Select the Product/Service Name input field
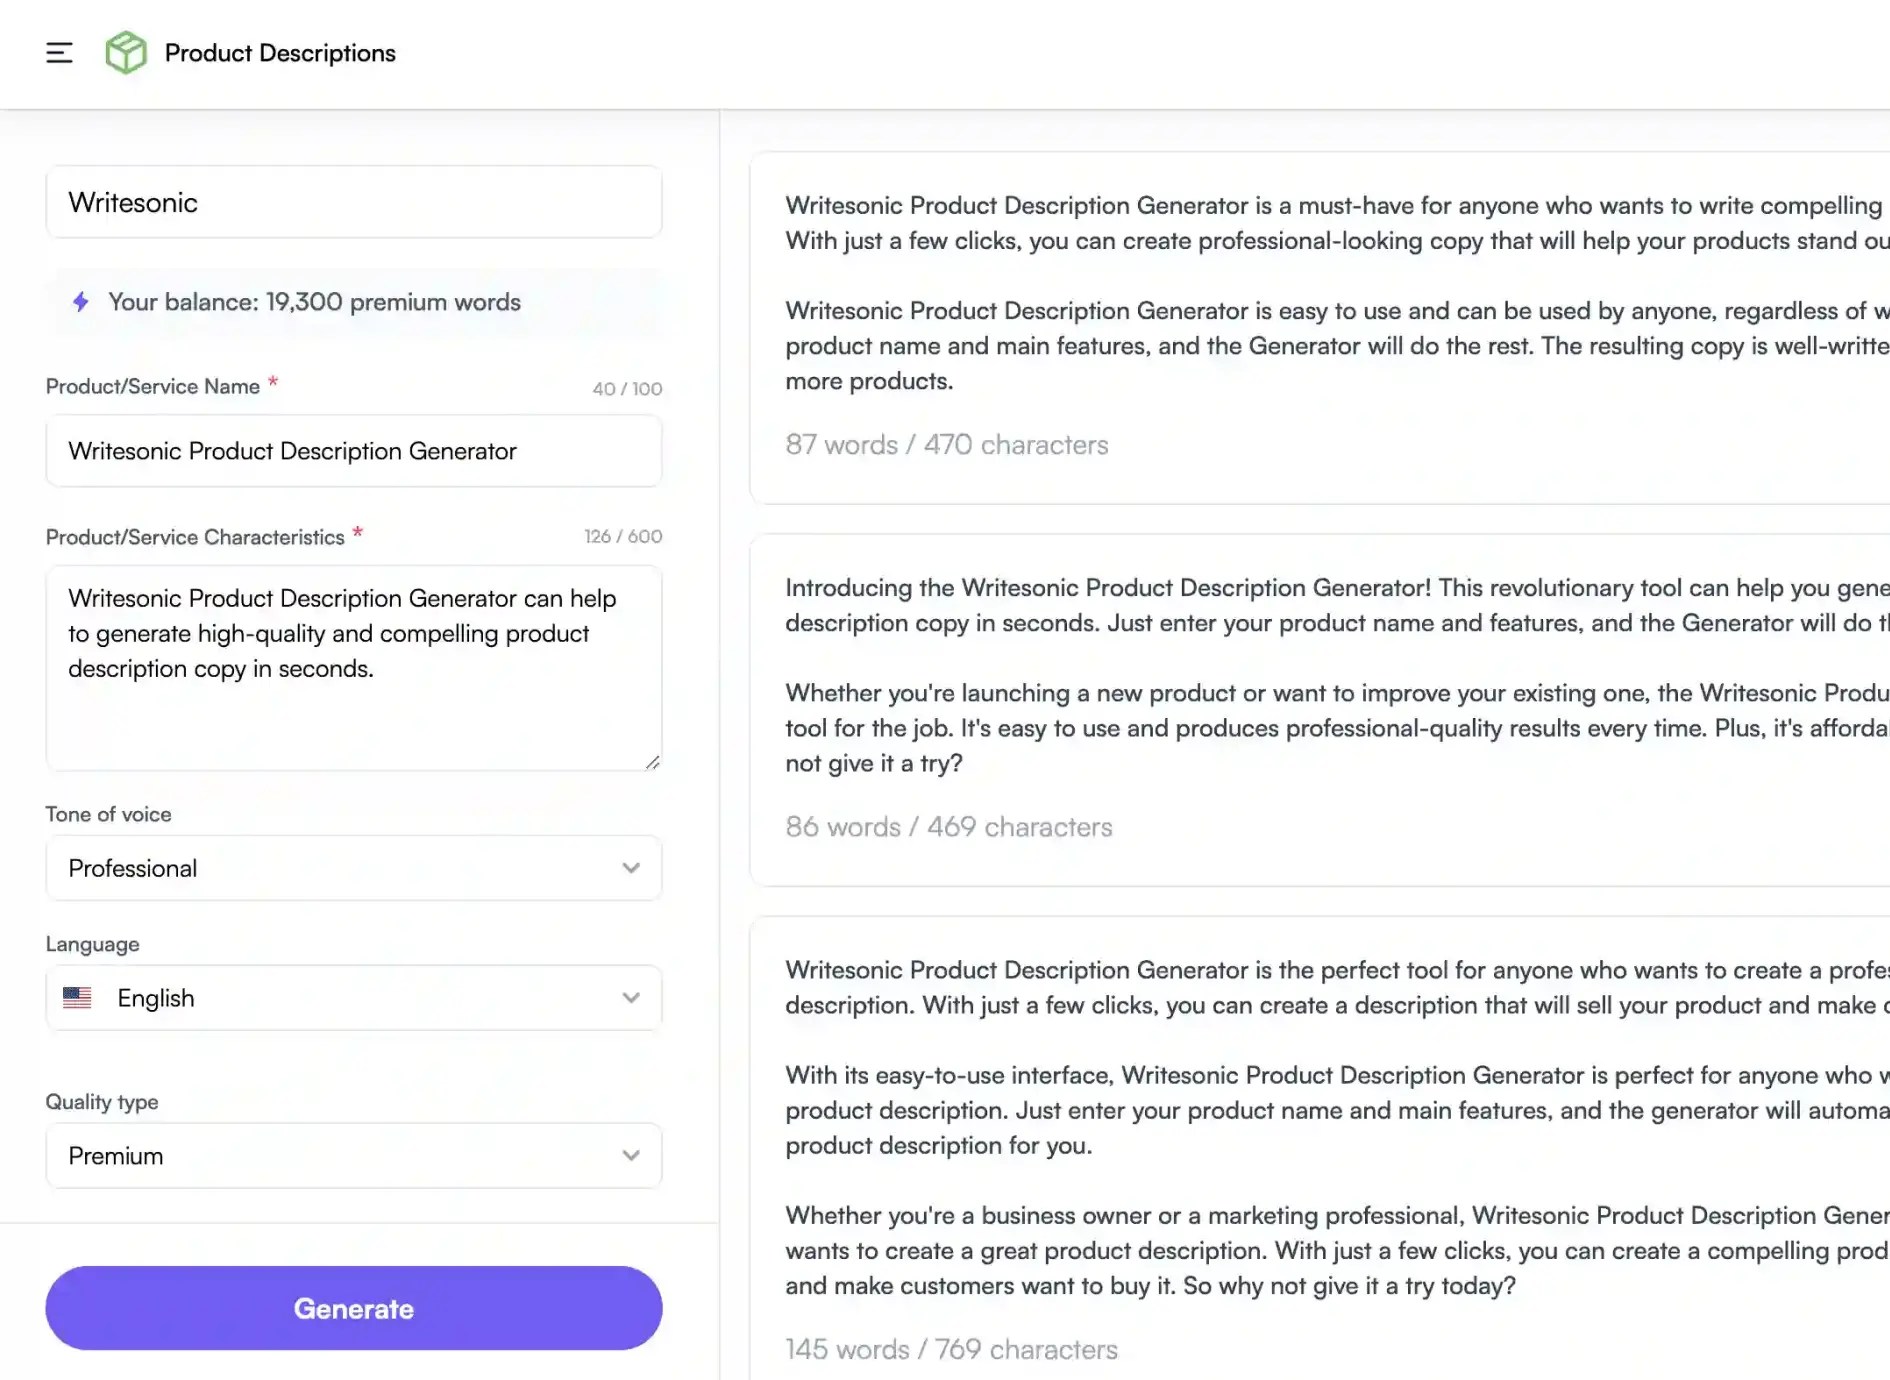This screenshot has width=1890, height=1380. 353,451
